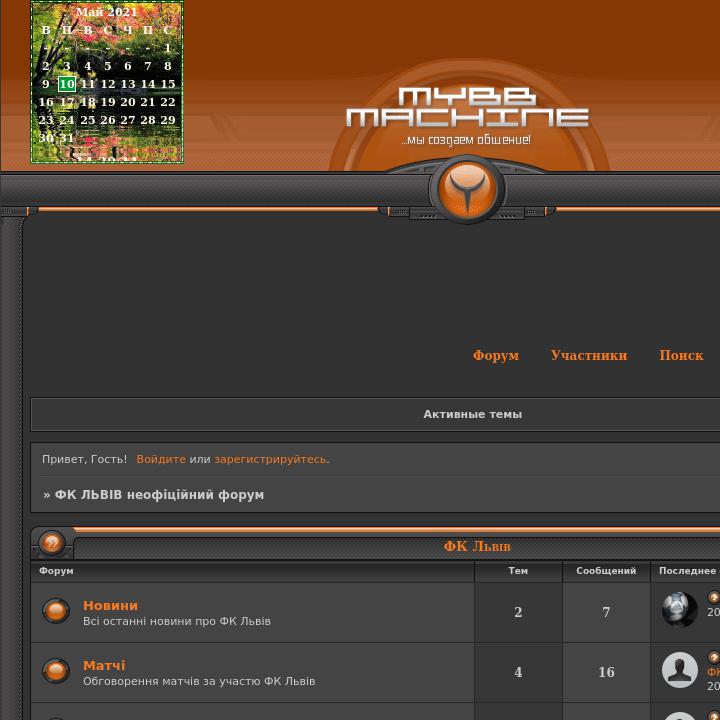Click the 'Привет, Гость!' greeting text
This screenshot has width=720, height=720.
84,459
